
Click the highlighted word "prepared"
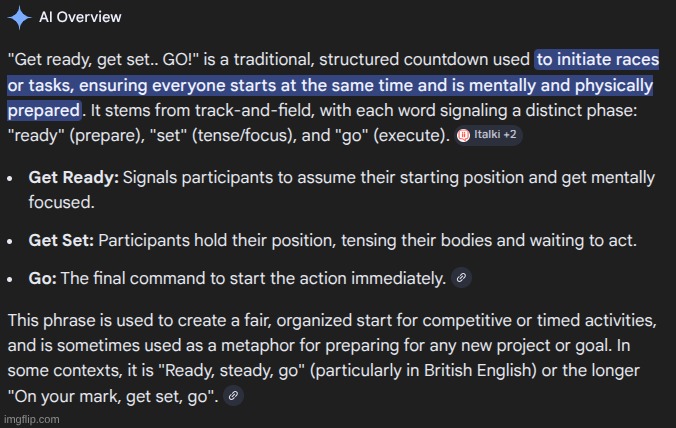coord(43,109)
